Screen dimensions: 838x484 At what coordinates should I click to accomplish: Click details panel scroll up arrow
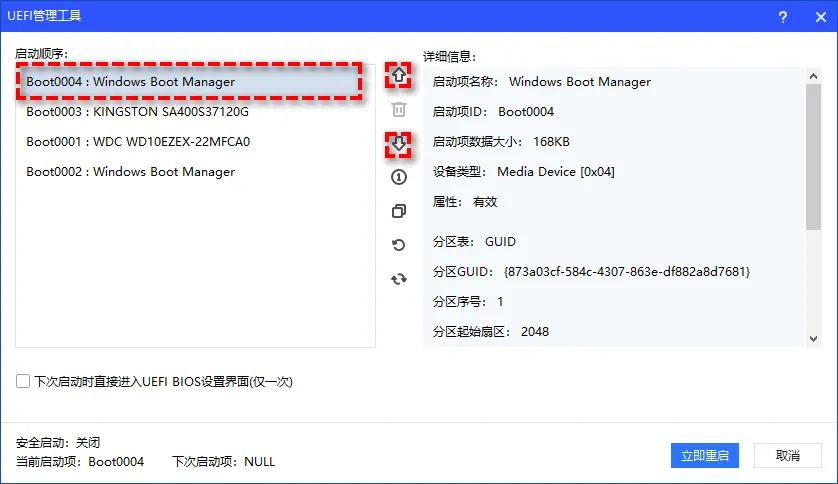(813, 76)
